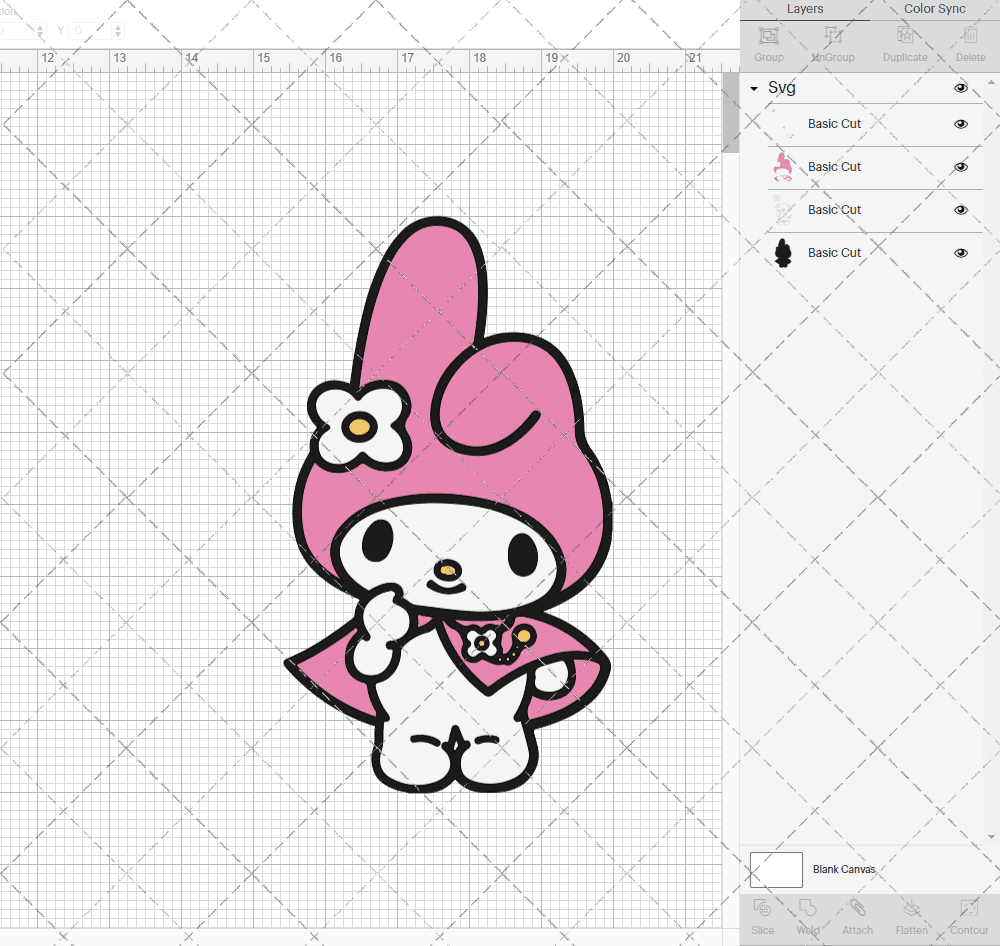
Task: Toggle visibility of the black silhouette Basic Cut layer
Action: pos(960,253)
